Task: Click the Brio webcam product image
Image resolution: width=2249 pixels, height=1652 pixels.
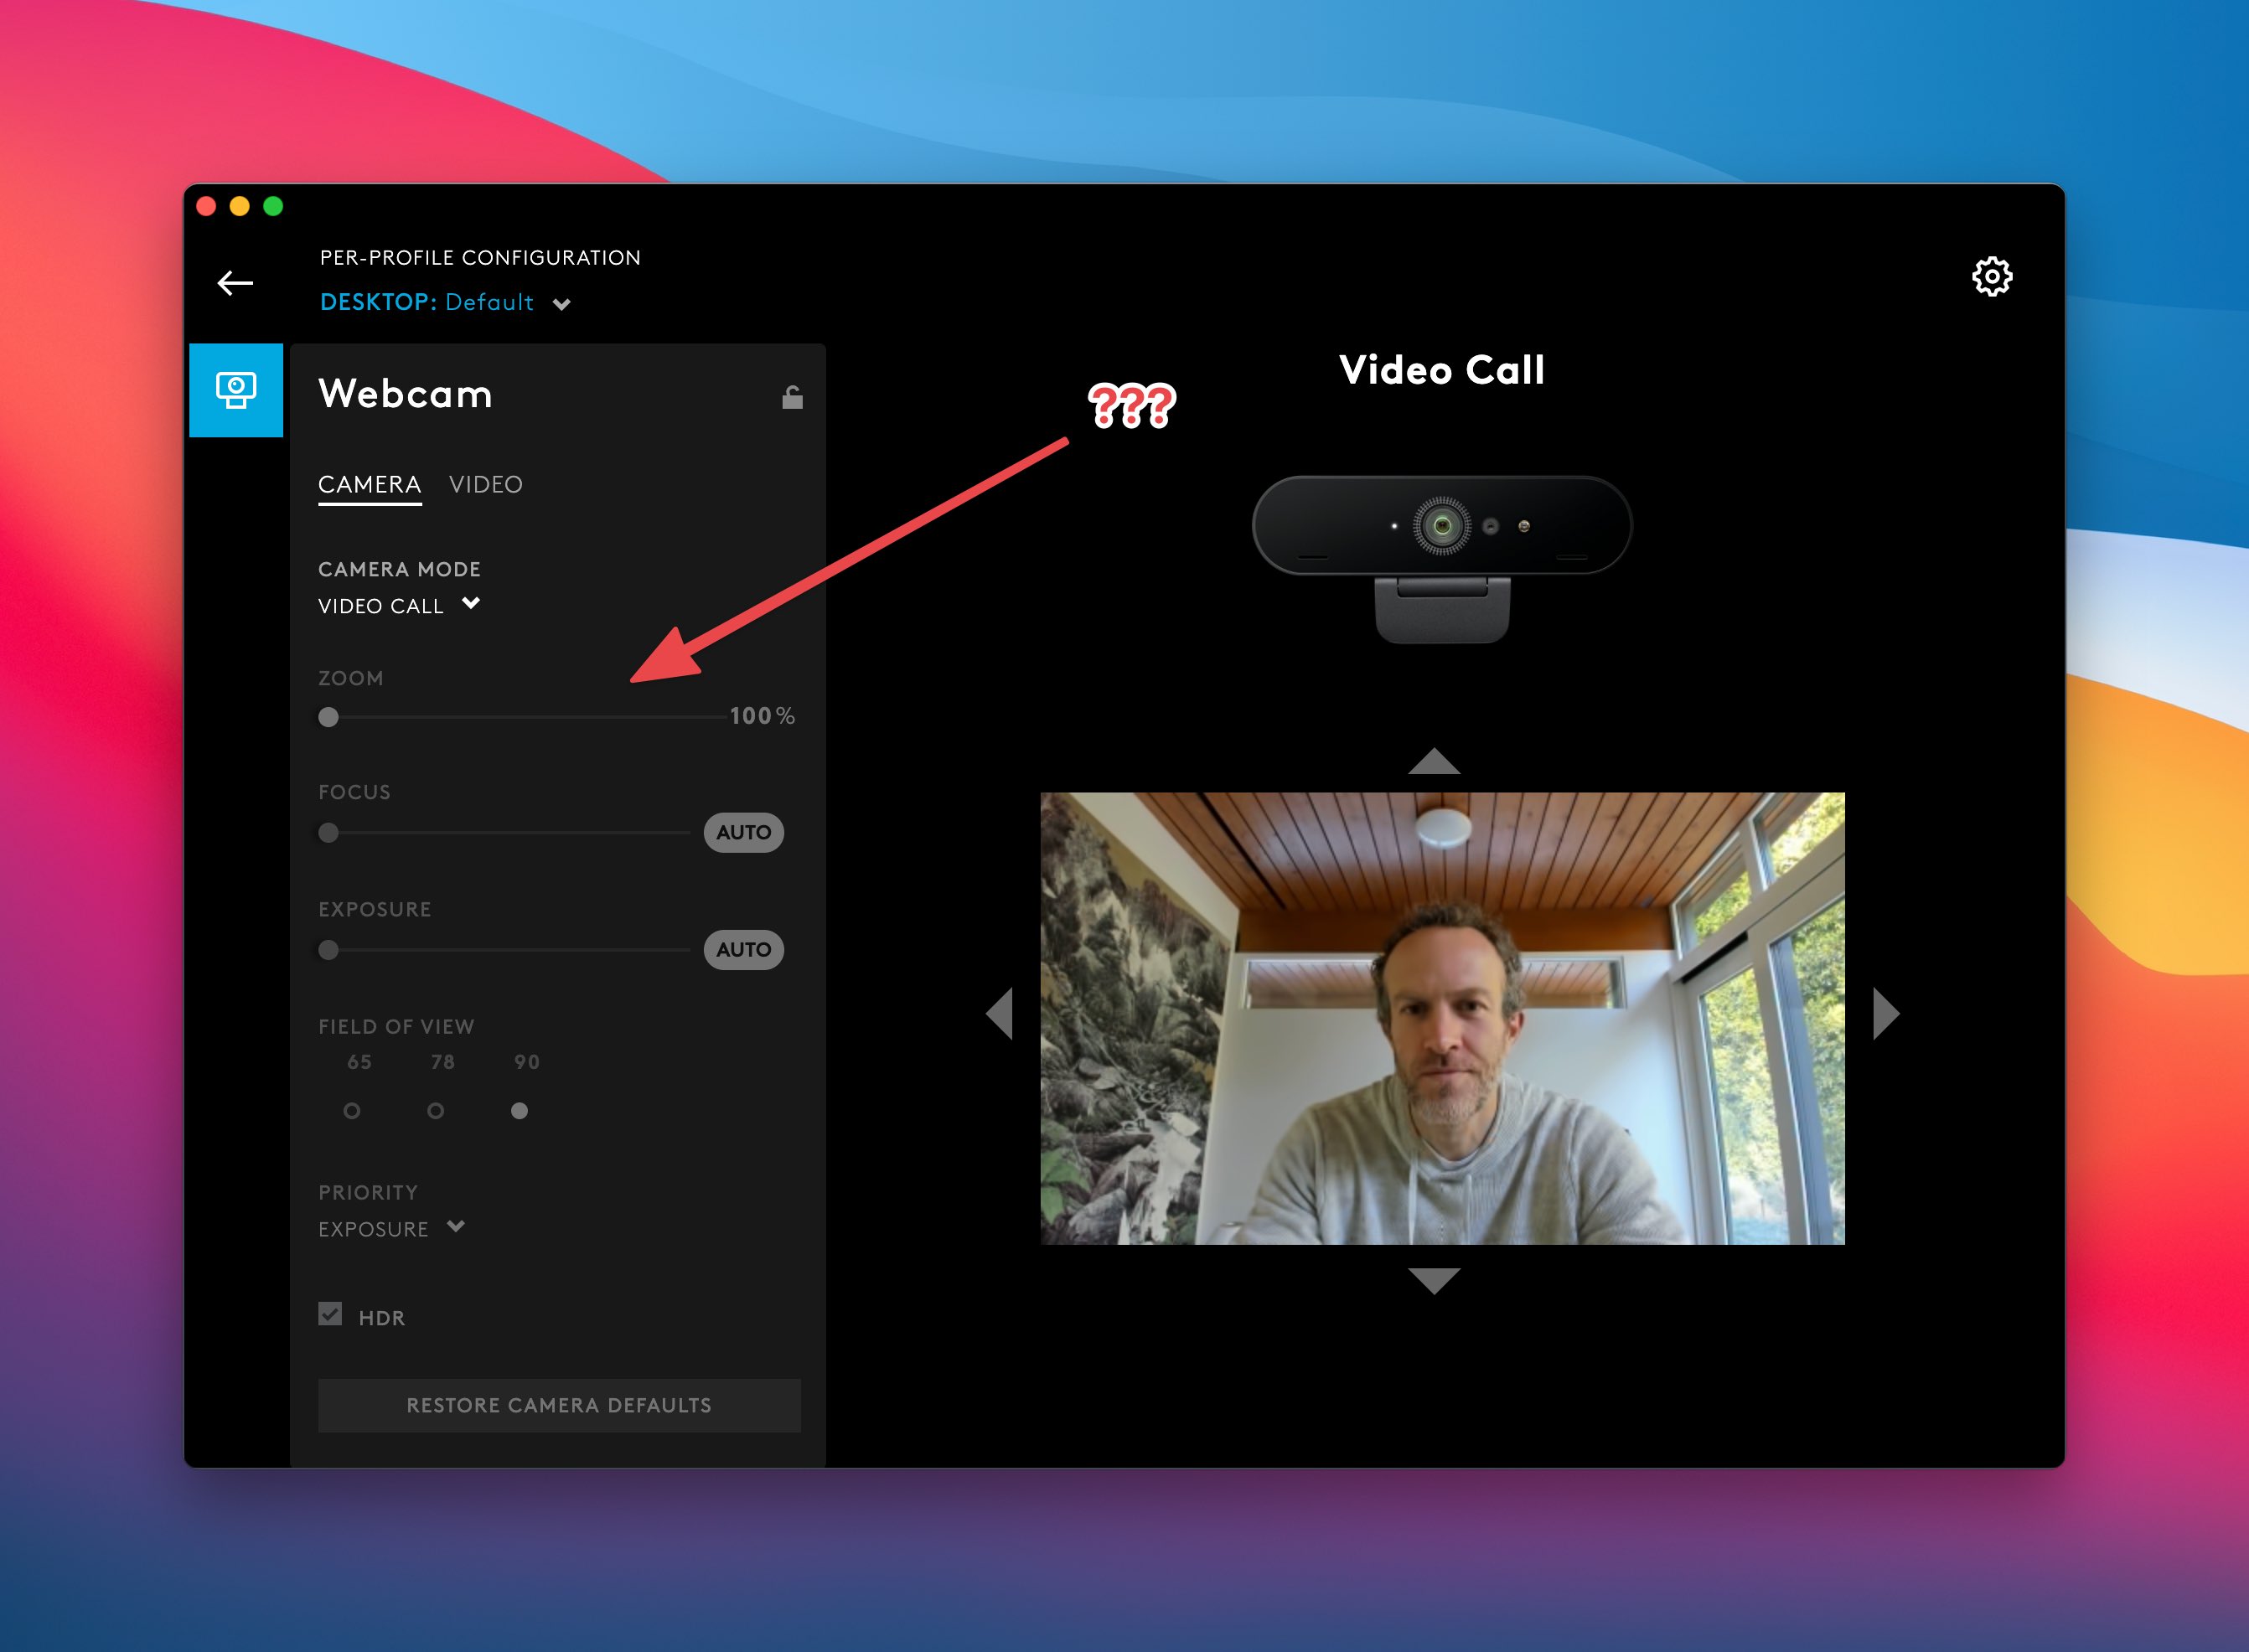Action: coord(1441,558)
